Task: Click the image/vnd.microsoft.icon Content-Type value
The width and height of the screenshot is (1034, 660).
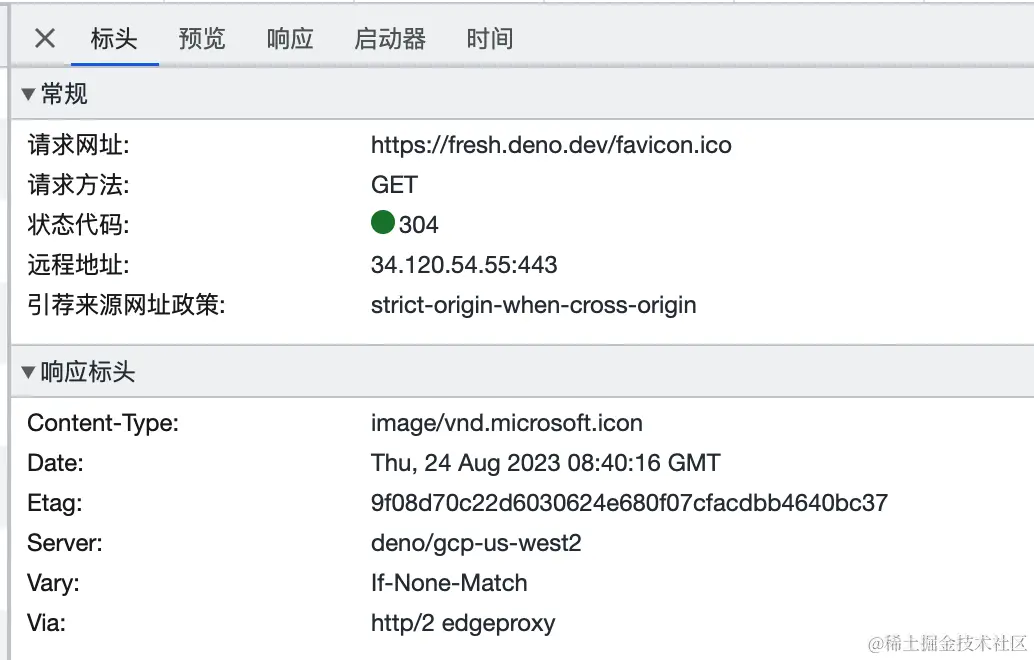Action: tap(506, 423)
